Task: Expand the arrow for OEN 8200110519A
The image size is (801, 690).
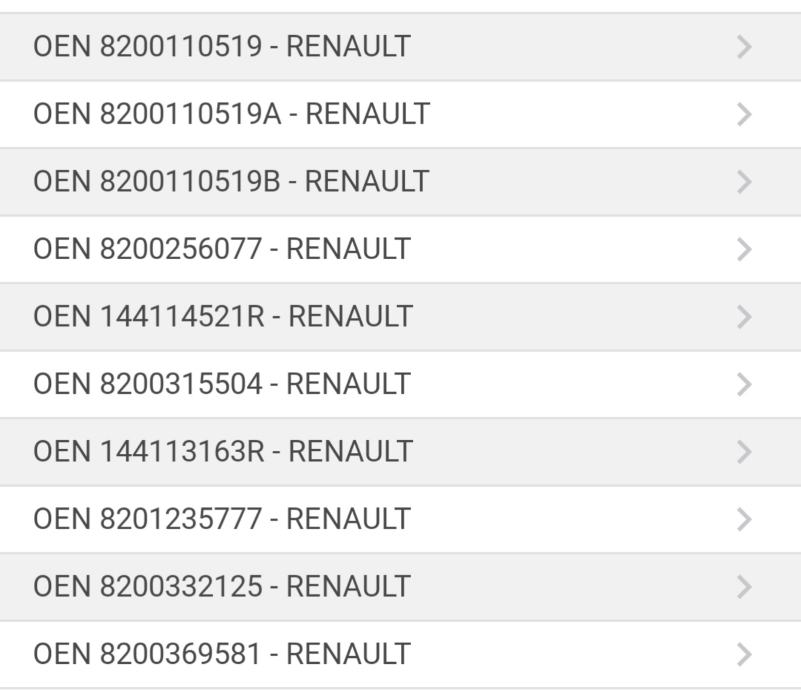Action: pos(743,114)
